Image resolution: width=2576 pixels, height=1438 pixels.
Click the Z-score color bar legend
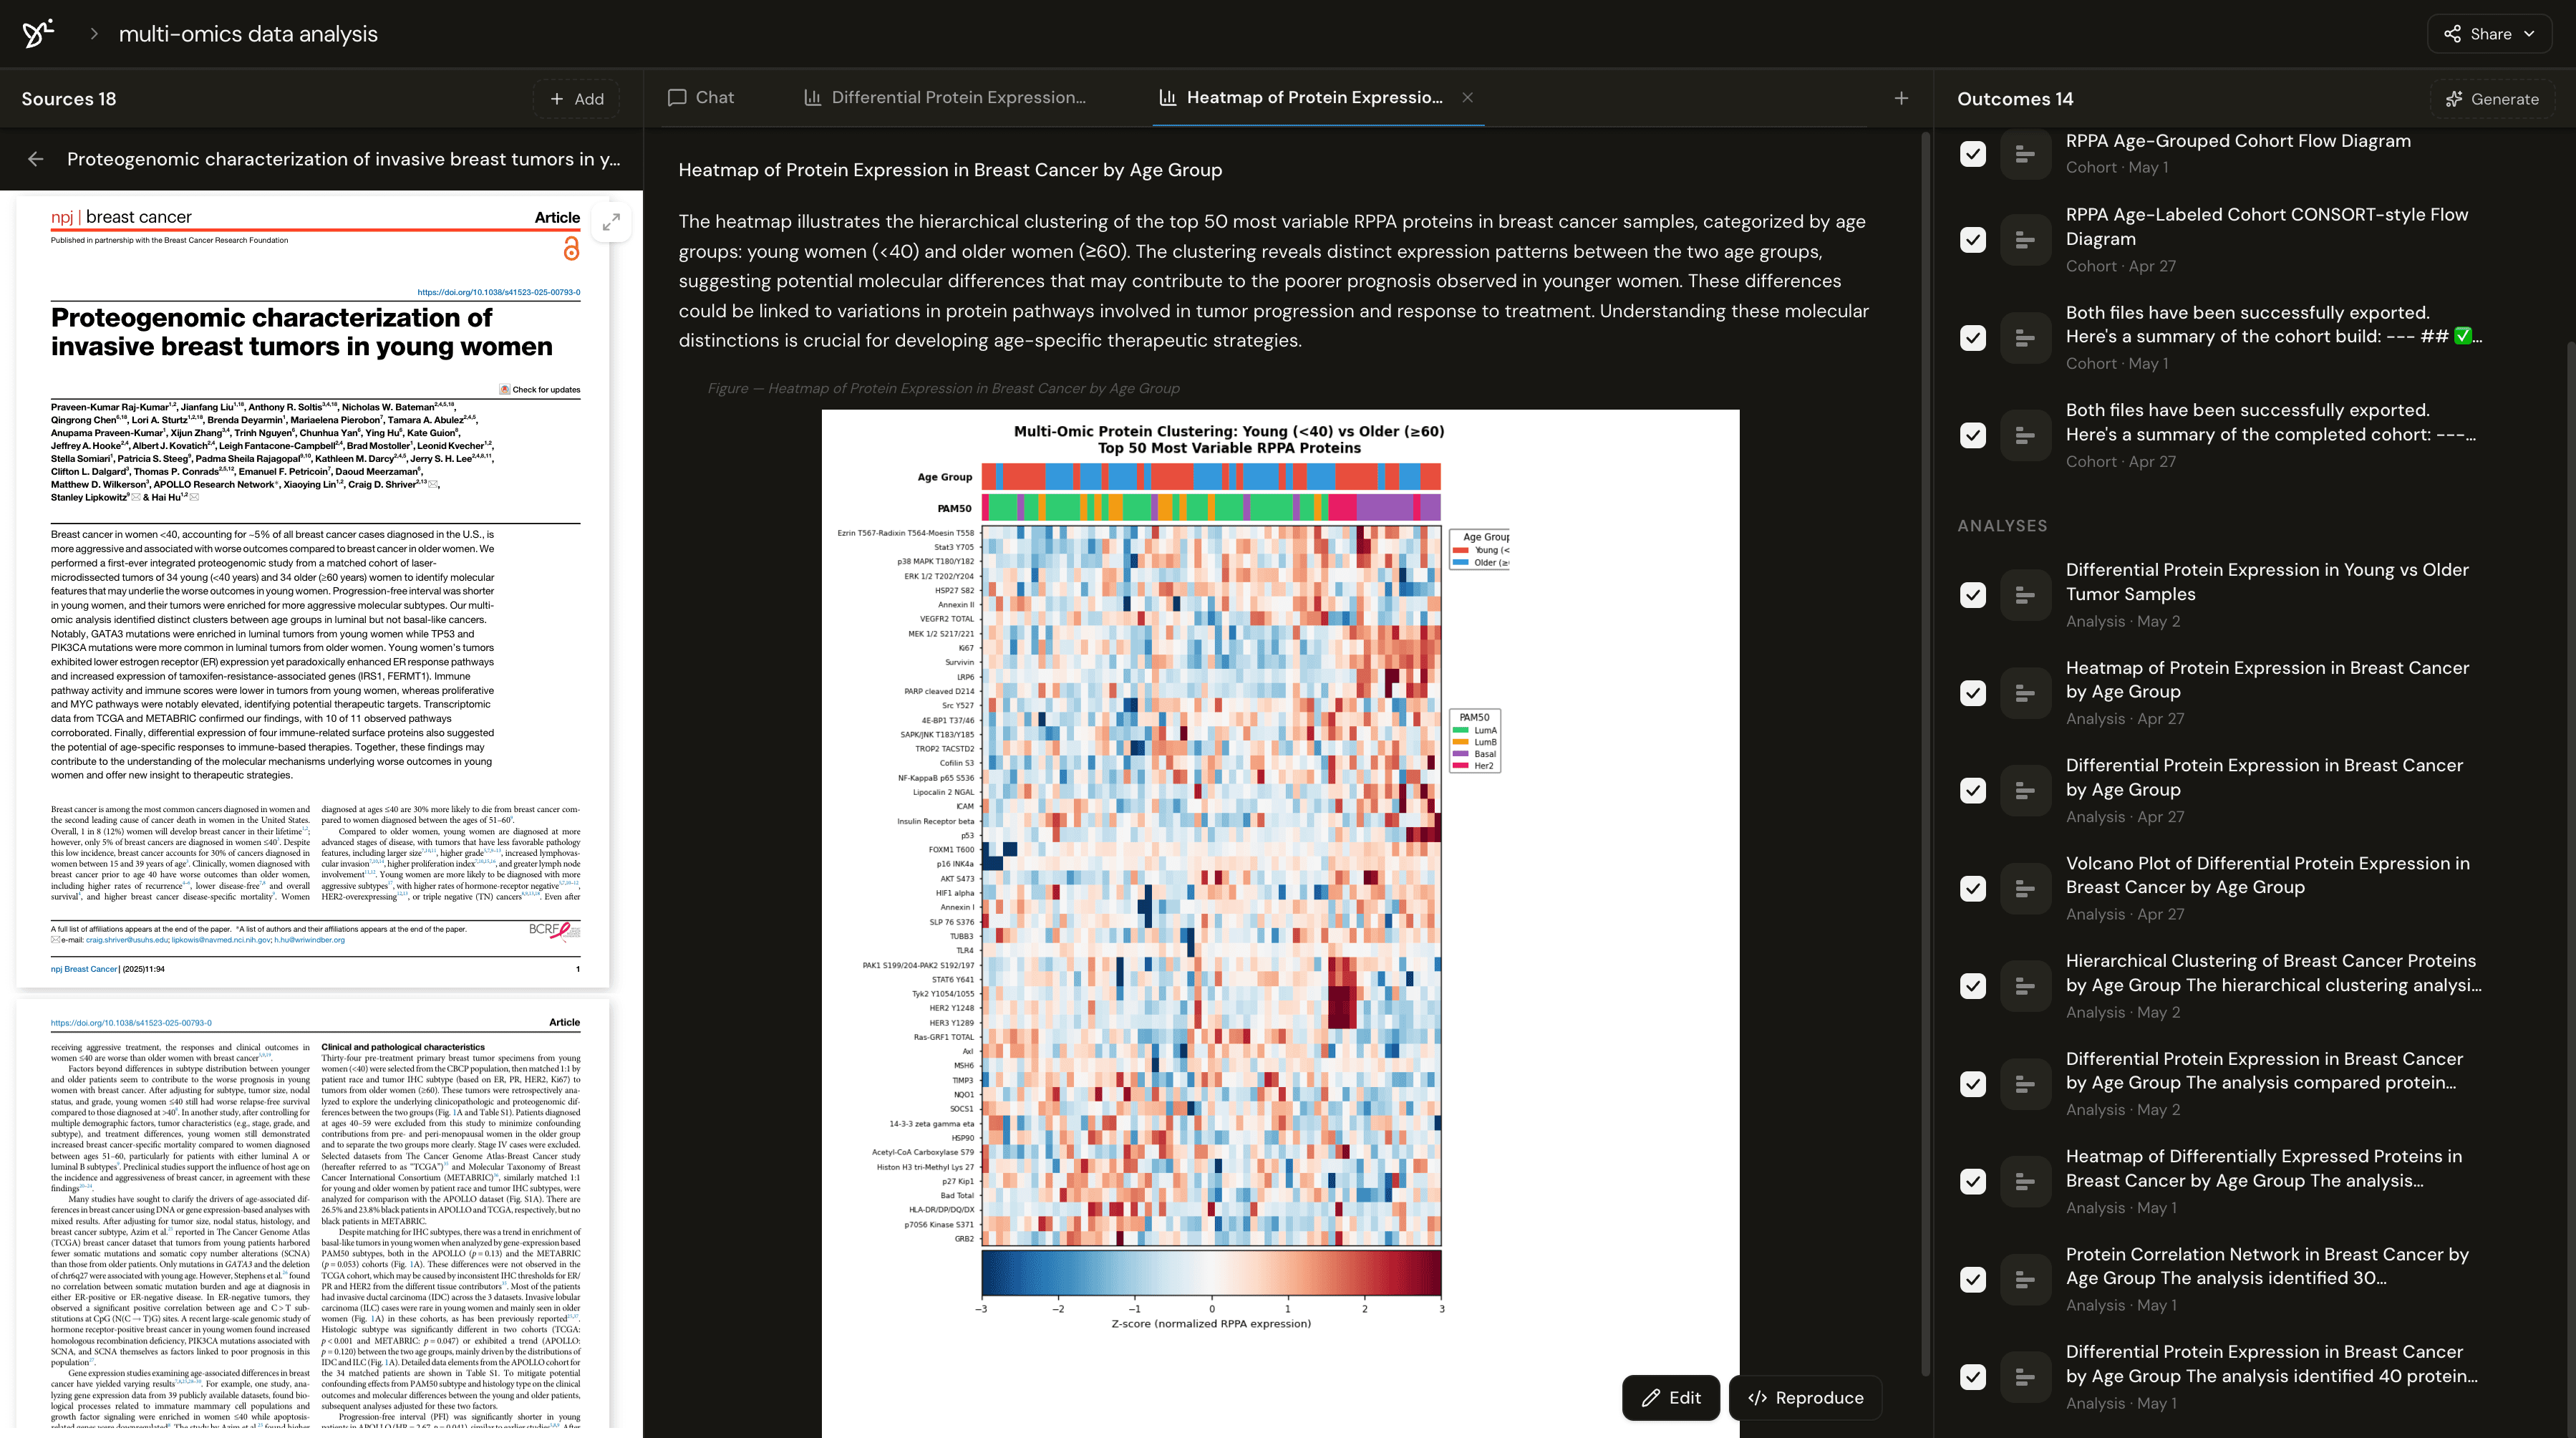click(1211, 1273)
